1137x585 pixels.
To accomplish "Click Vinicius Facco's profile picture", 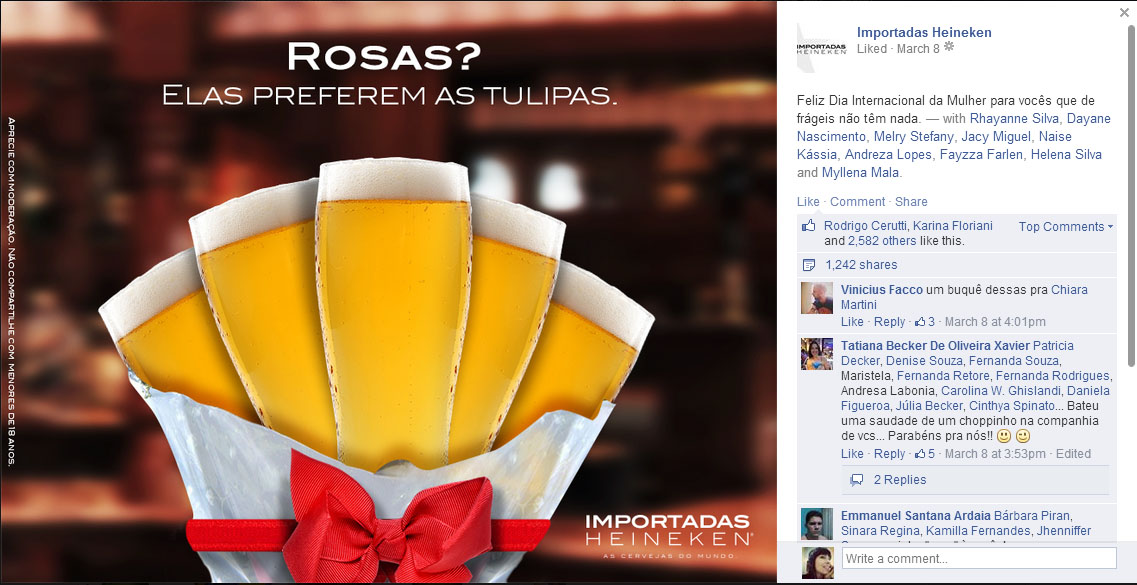I will 816,297.
